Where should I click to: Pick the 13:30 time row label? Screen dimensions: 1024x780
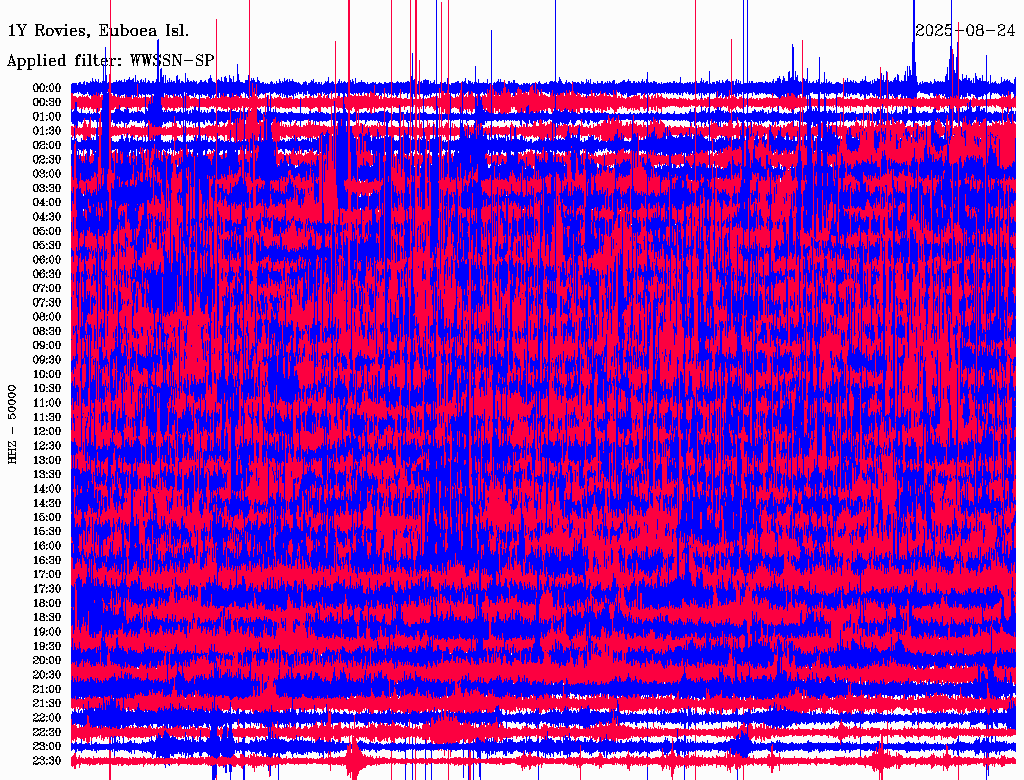click(x=47, y=475)
